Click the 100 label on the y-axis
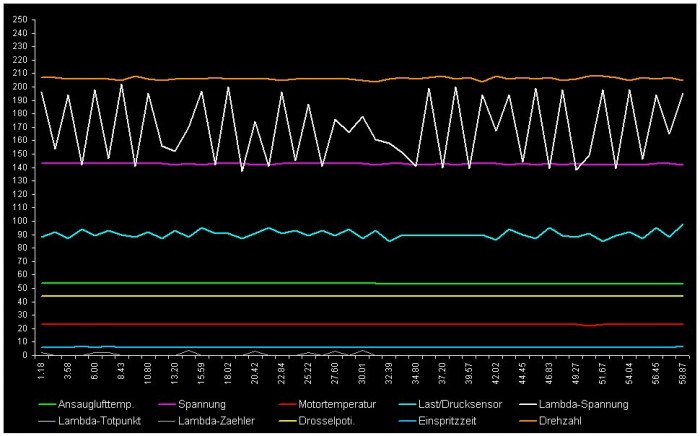Image resolution: width=700 pixels, height=436 pixels. pos(18,221)
